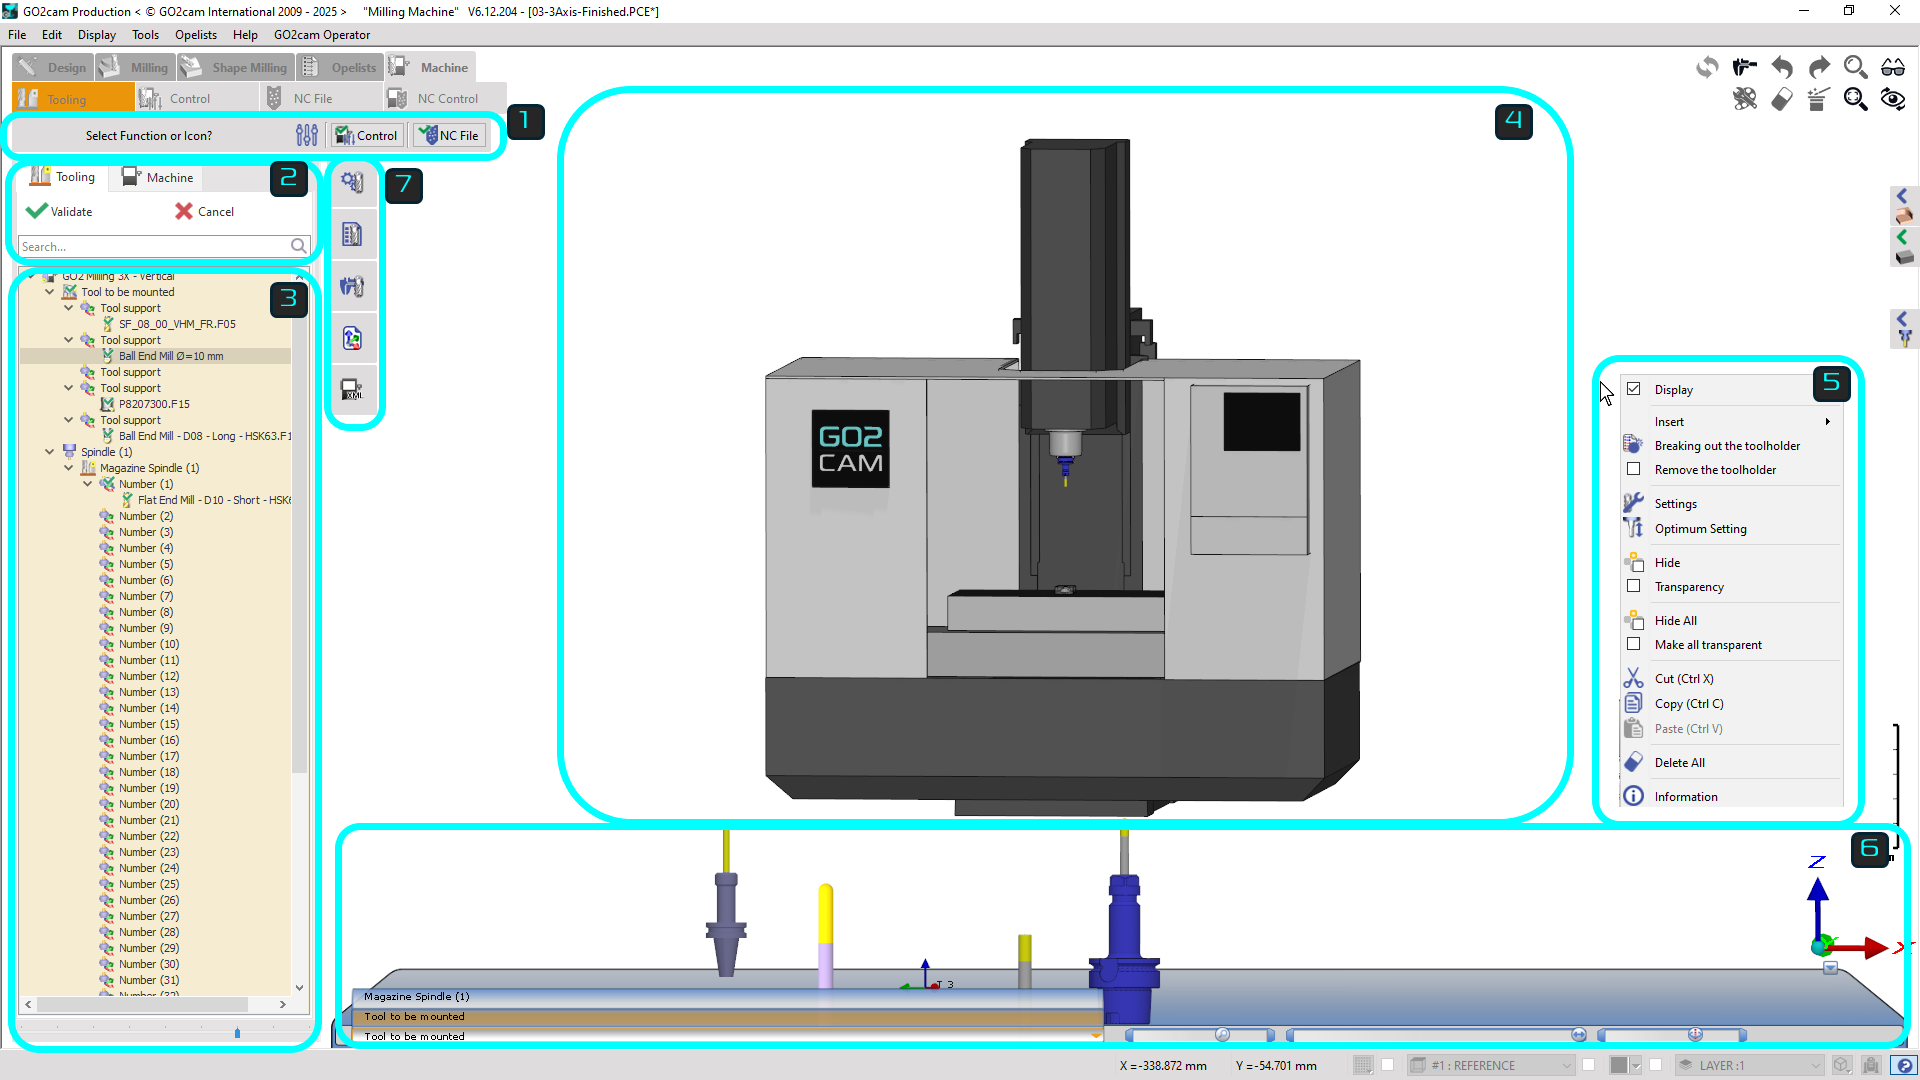Open the #1 : REFERENCE dropdown in status bar

coord(1490,1065)
